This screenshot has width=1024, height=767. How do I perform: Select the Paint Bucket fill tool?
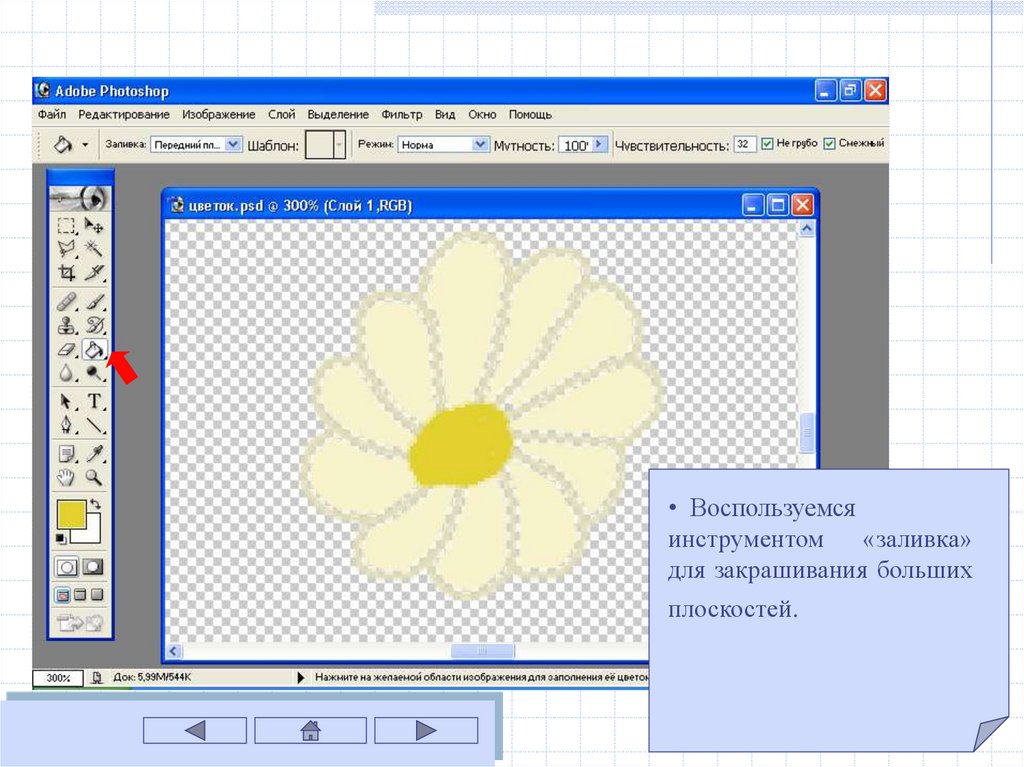coord(94,350)
